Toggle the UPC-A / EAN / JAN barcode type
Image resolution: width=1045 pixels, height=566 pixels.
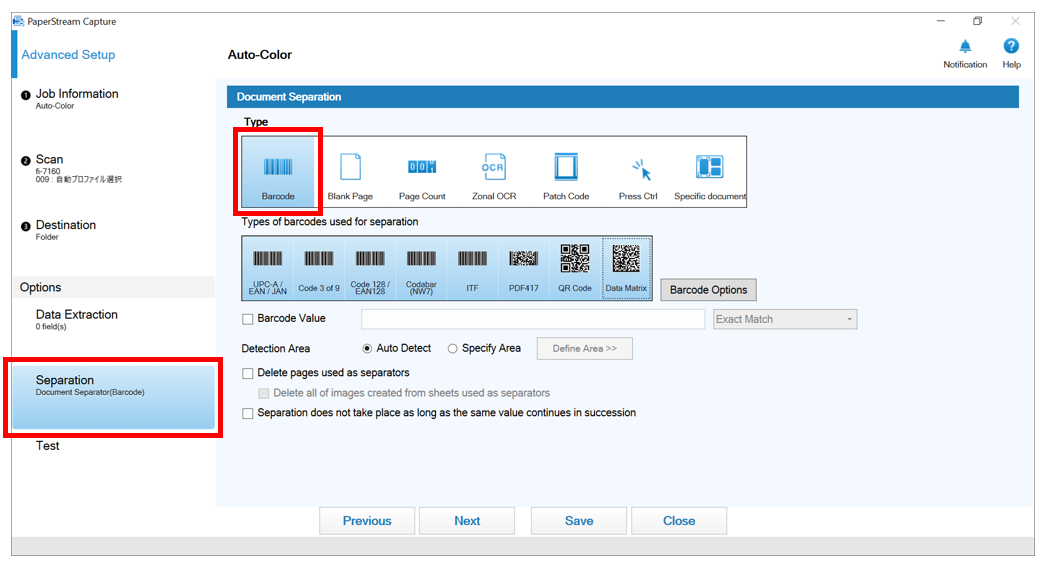click(x=268, y=268)
